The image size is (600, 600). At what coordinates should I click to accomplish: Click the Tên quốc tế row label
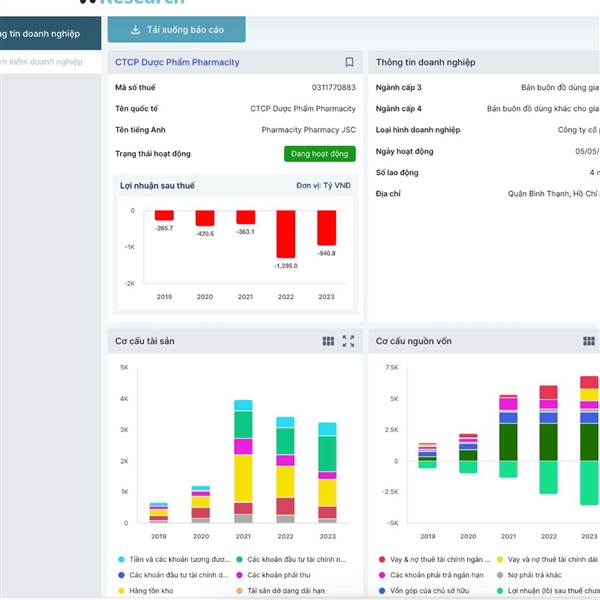[x=137, y=109]
